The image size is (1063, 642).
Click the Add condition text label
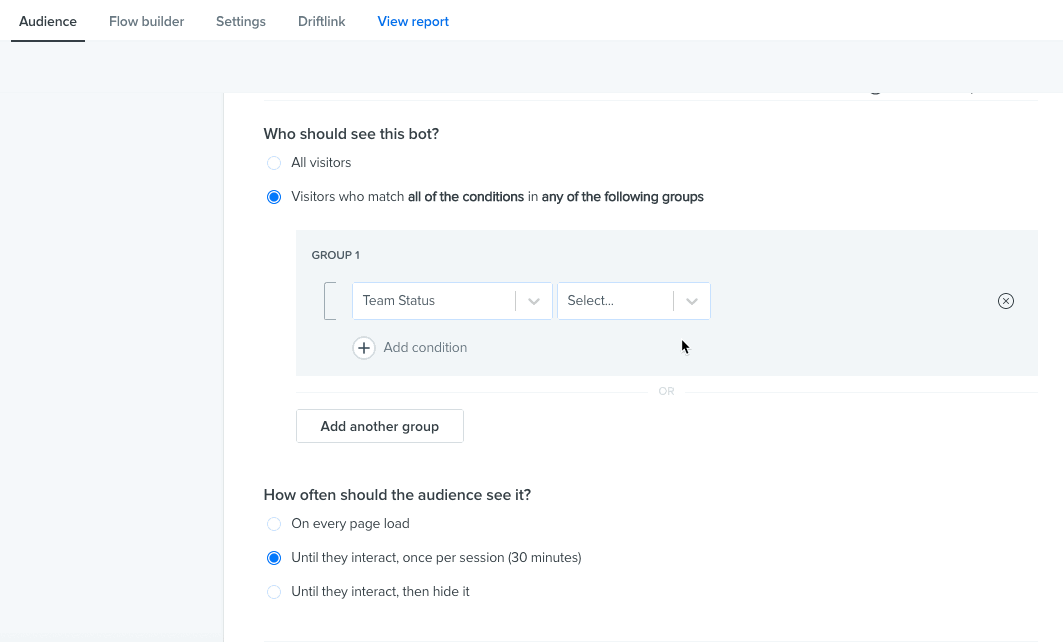coord(425,348)
